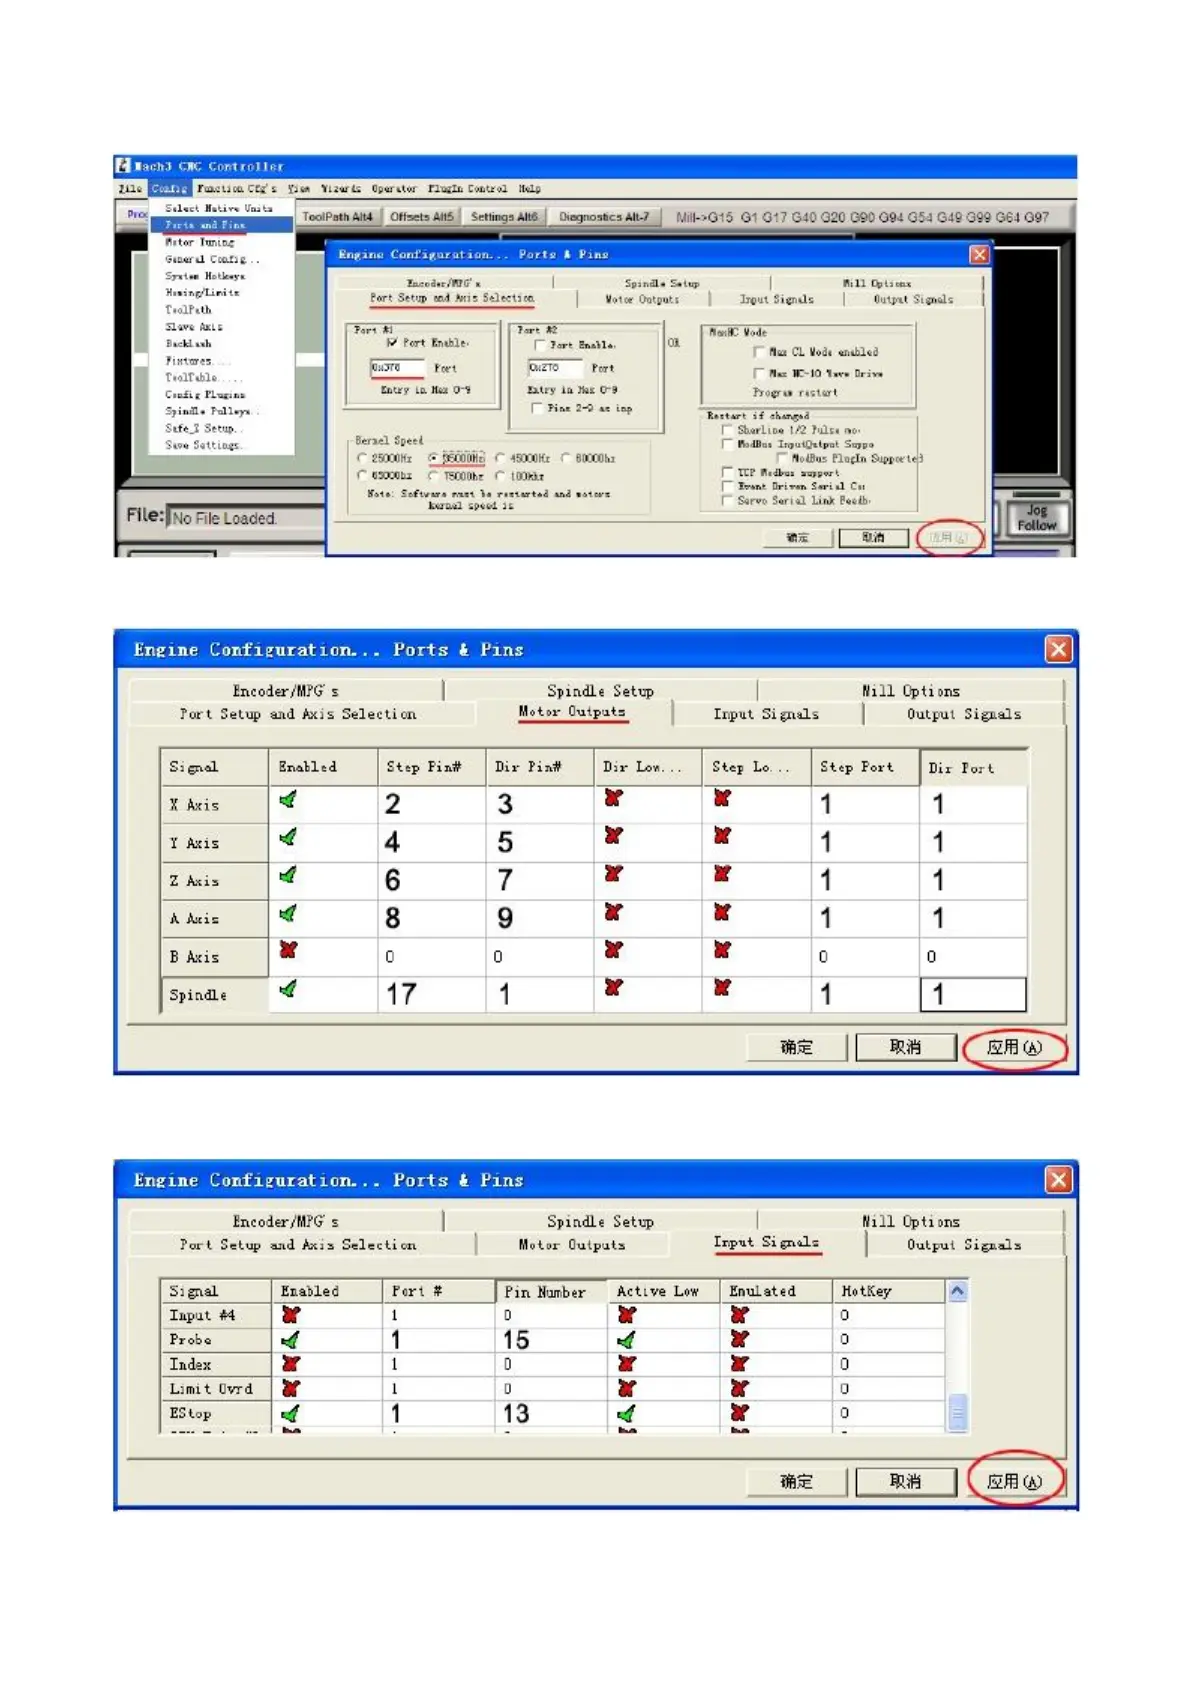Click Y Axis Dir LowActive red cross
Viewport: 1190px width, 1684px height.
[613, 836]
